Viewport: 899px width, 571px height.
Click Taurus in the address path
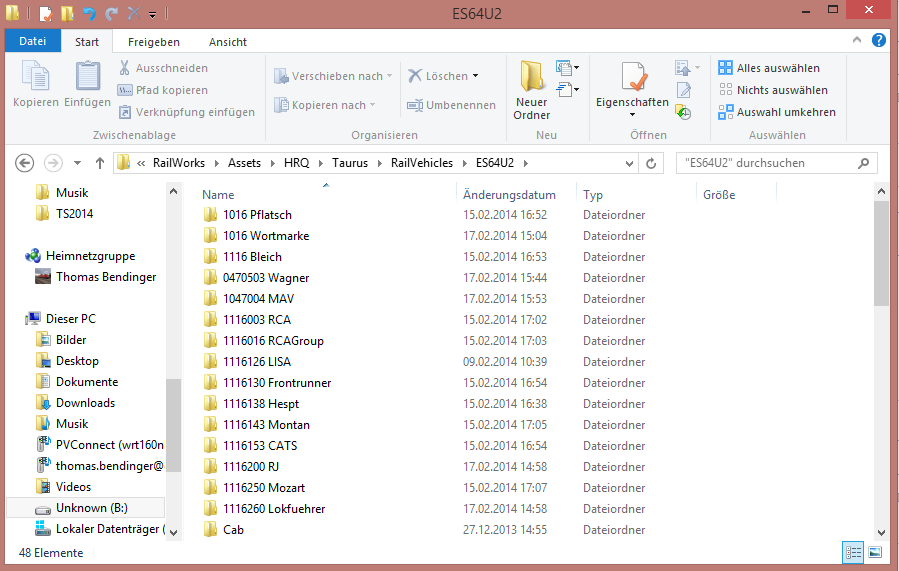[350, 163]
